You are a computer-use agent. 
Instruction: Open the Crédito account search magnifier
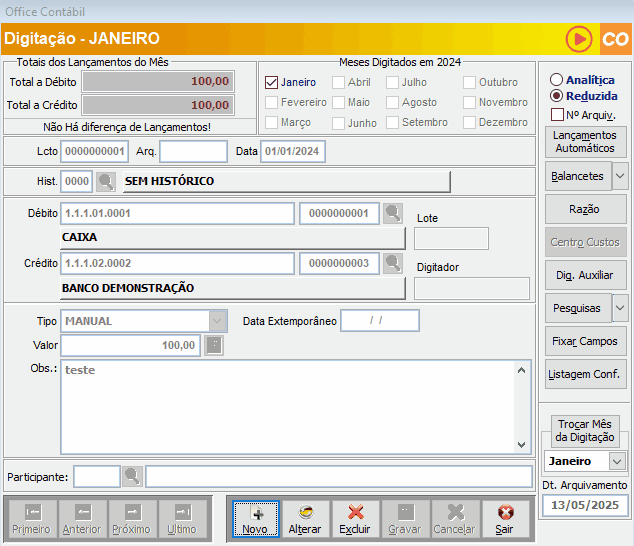click(x=393, y=264)
